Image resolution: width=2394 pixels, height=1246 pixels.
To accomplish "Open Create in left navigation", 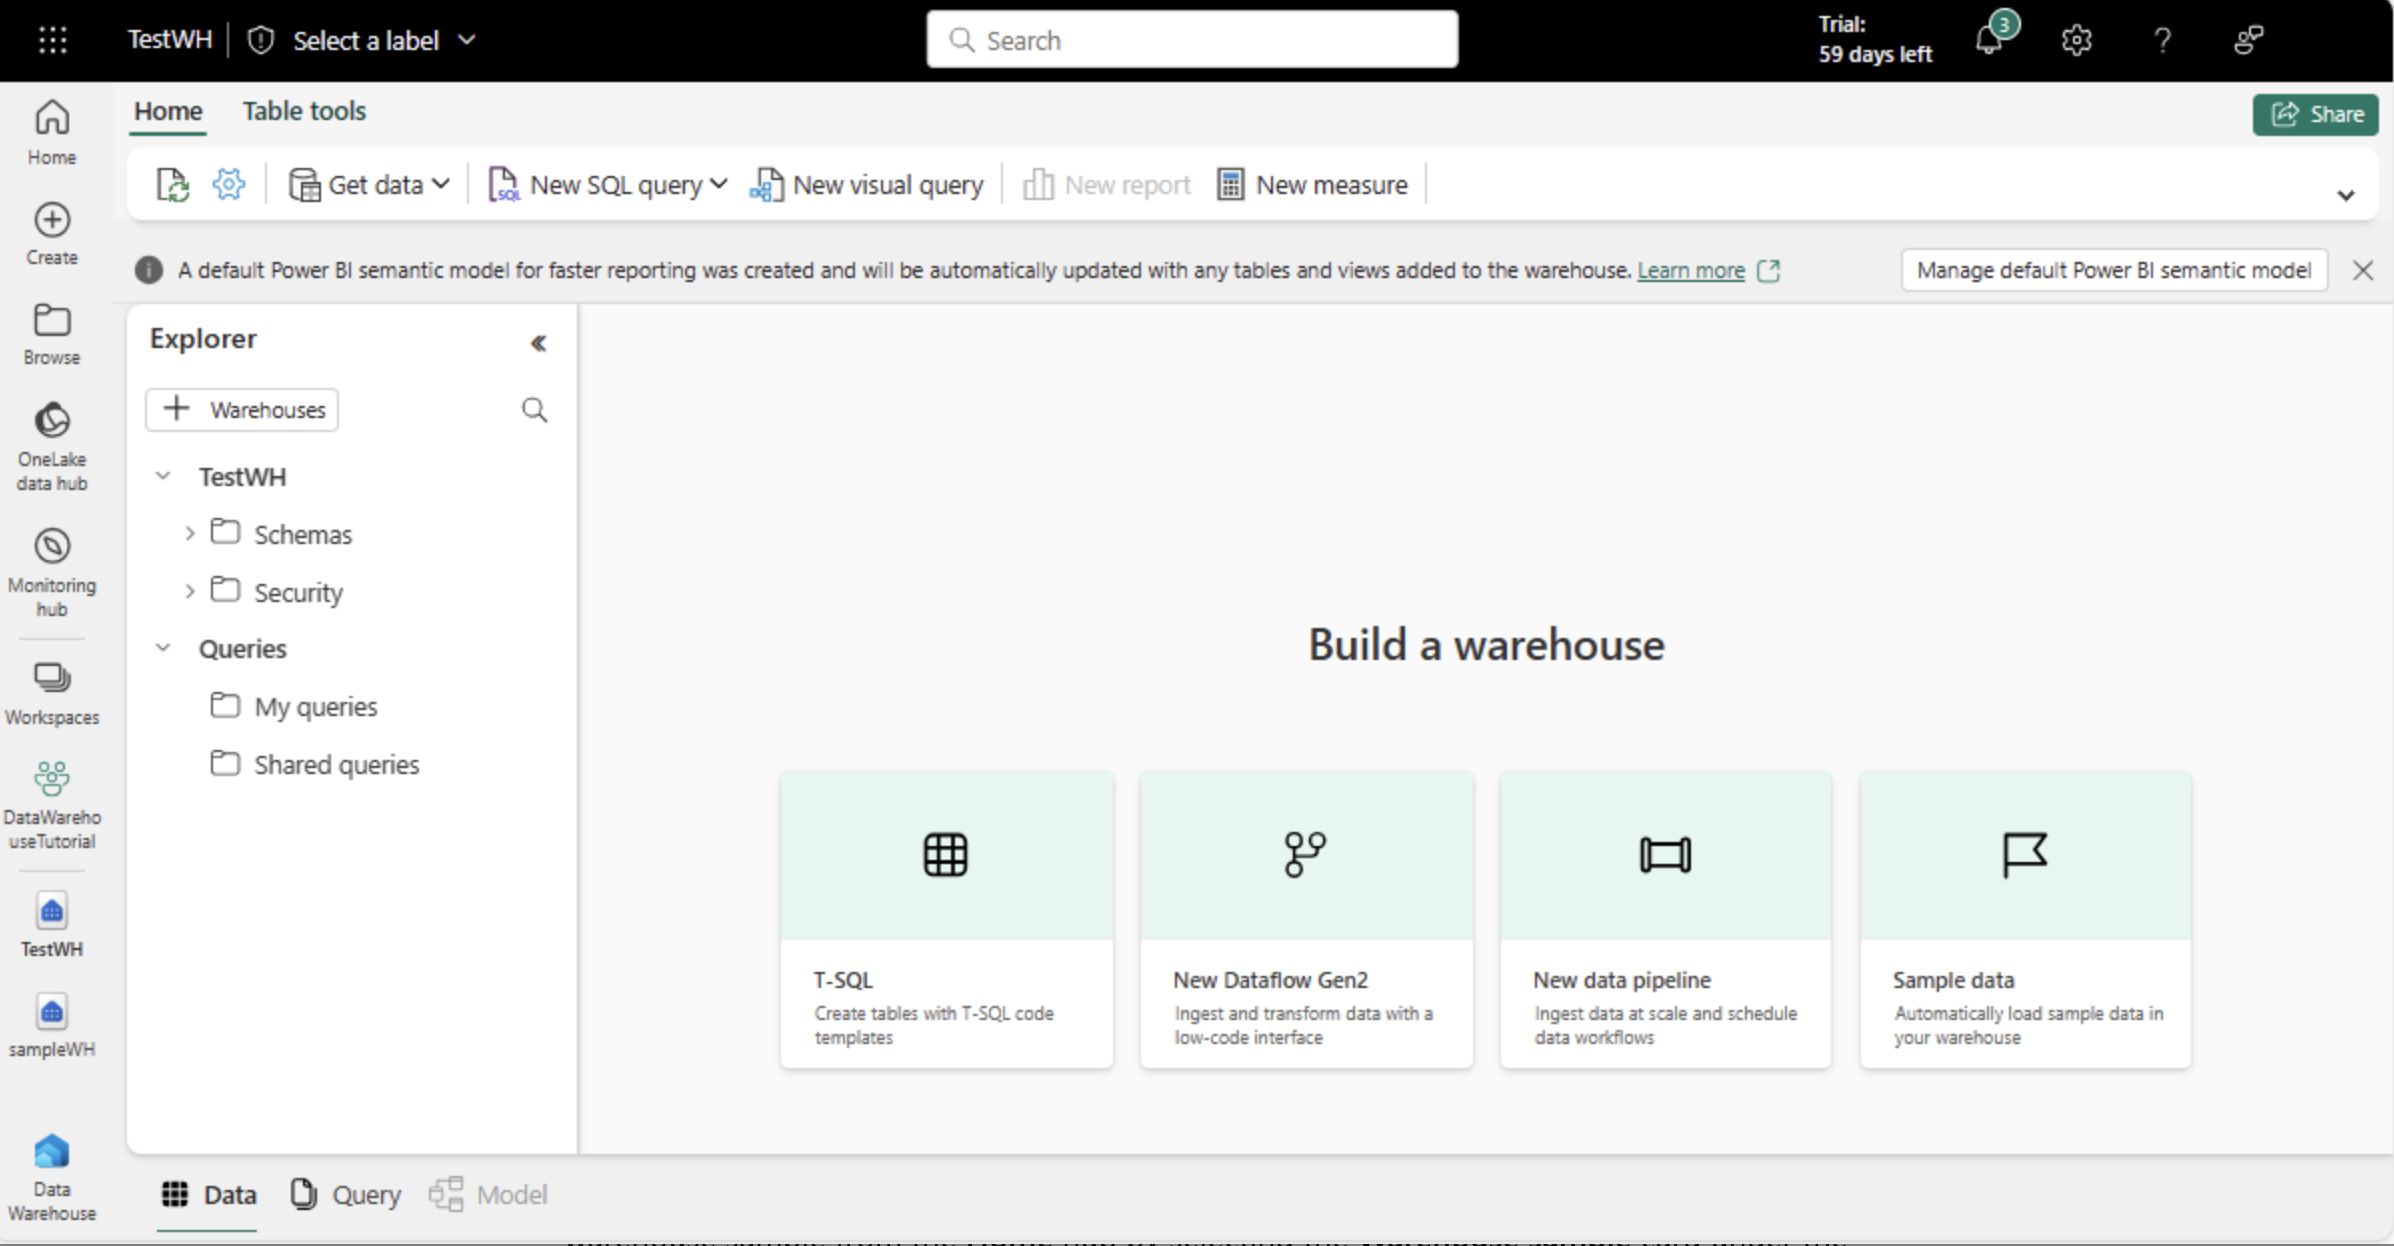I will pyautogui.click(x=52, y=234).
